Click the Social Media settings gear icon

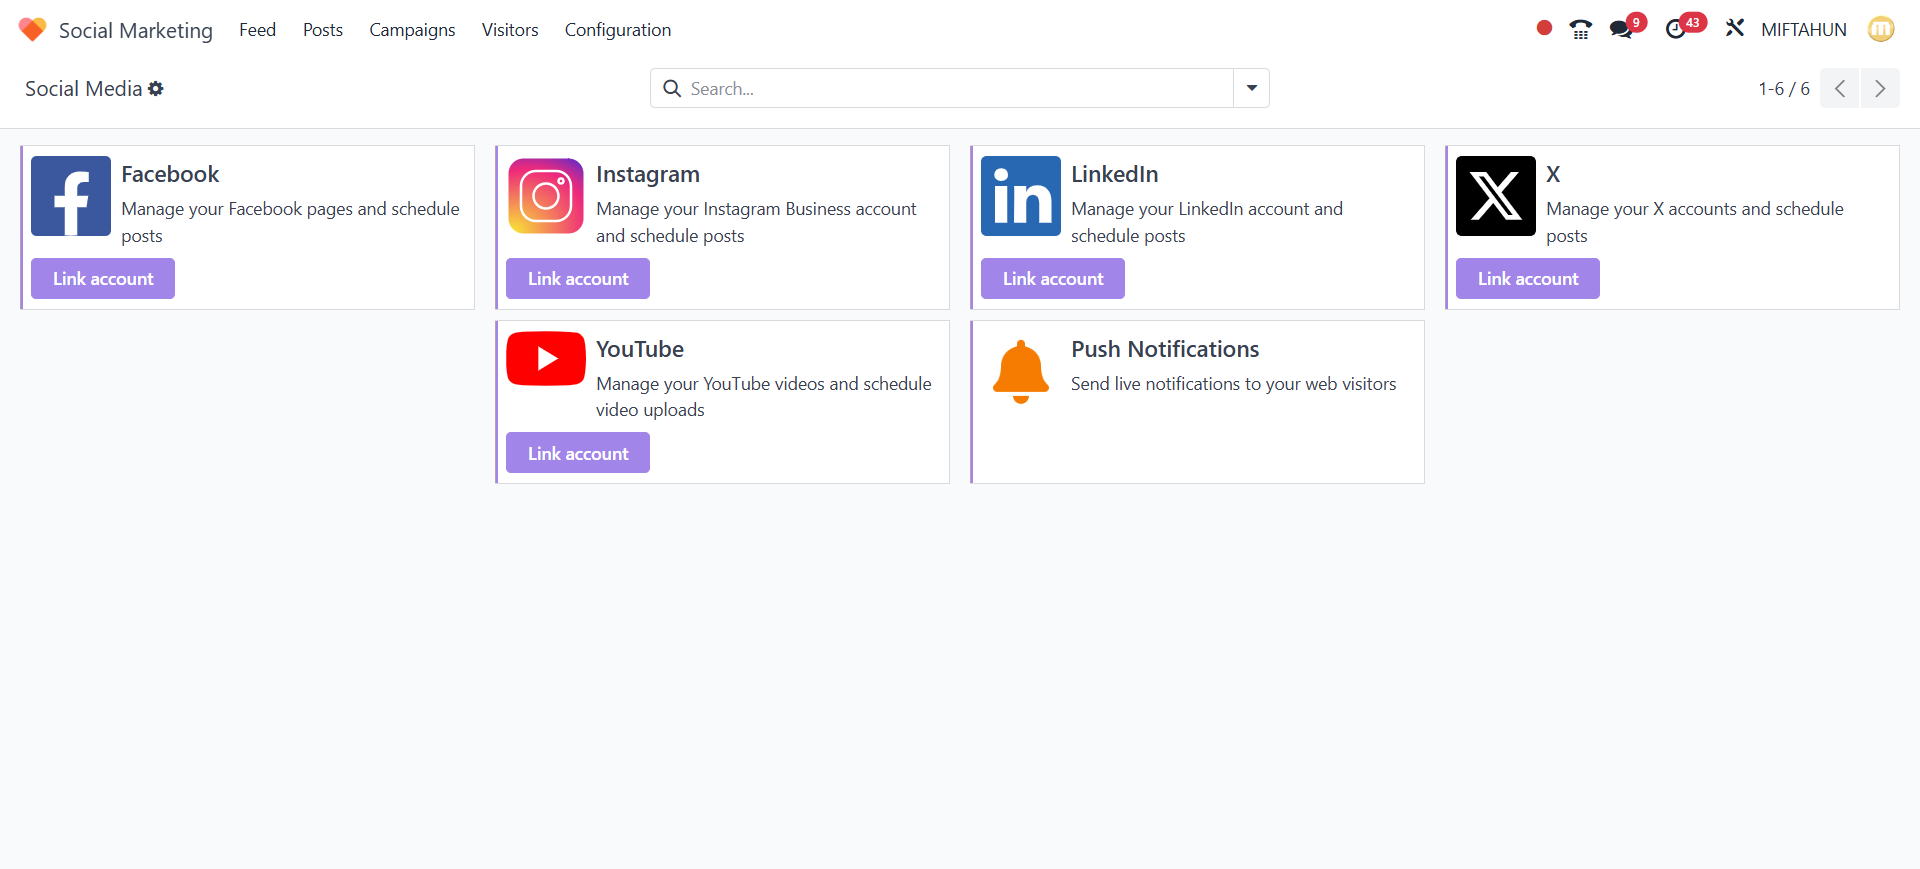click(156, 88)
